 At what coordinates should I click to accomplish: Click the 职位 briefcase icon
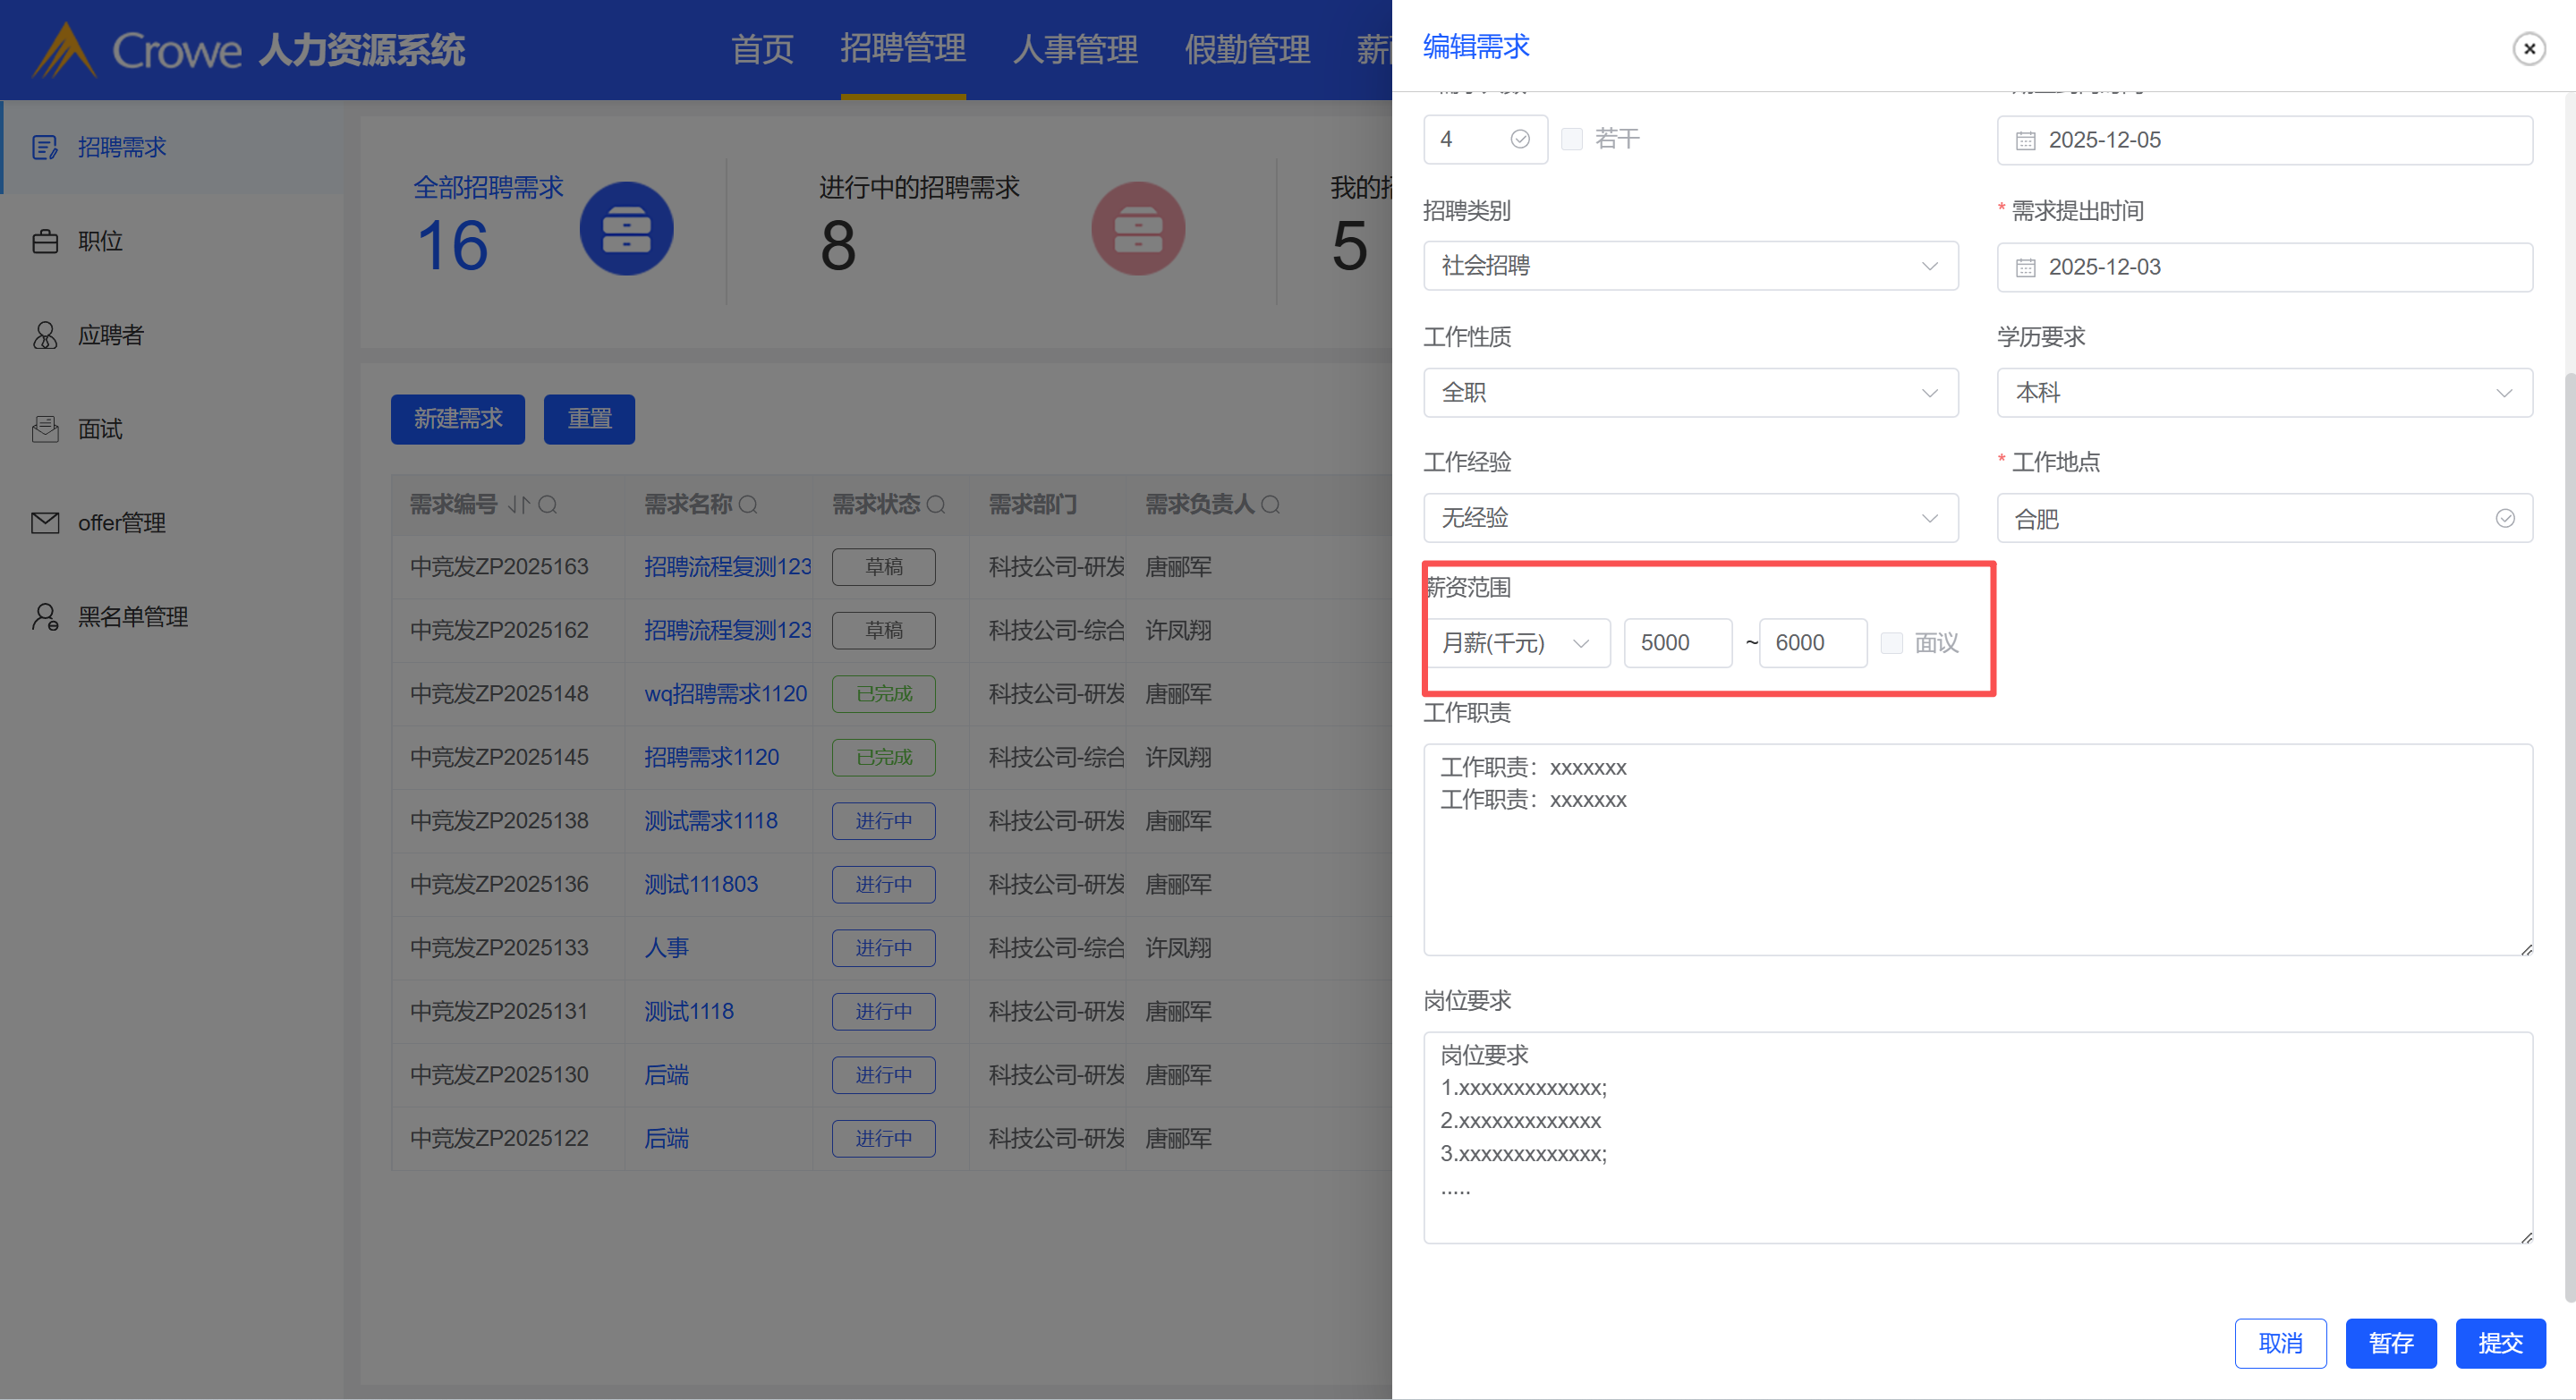[44, 242]
